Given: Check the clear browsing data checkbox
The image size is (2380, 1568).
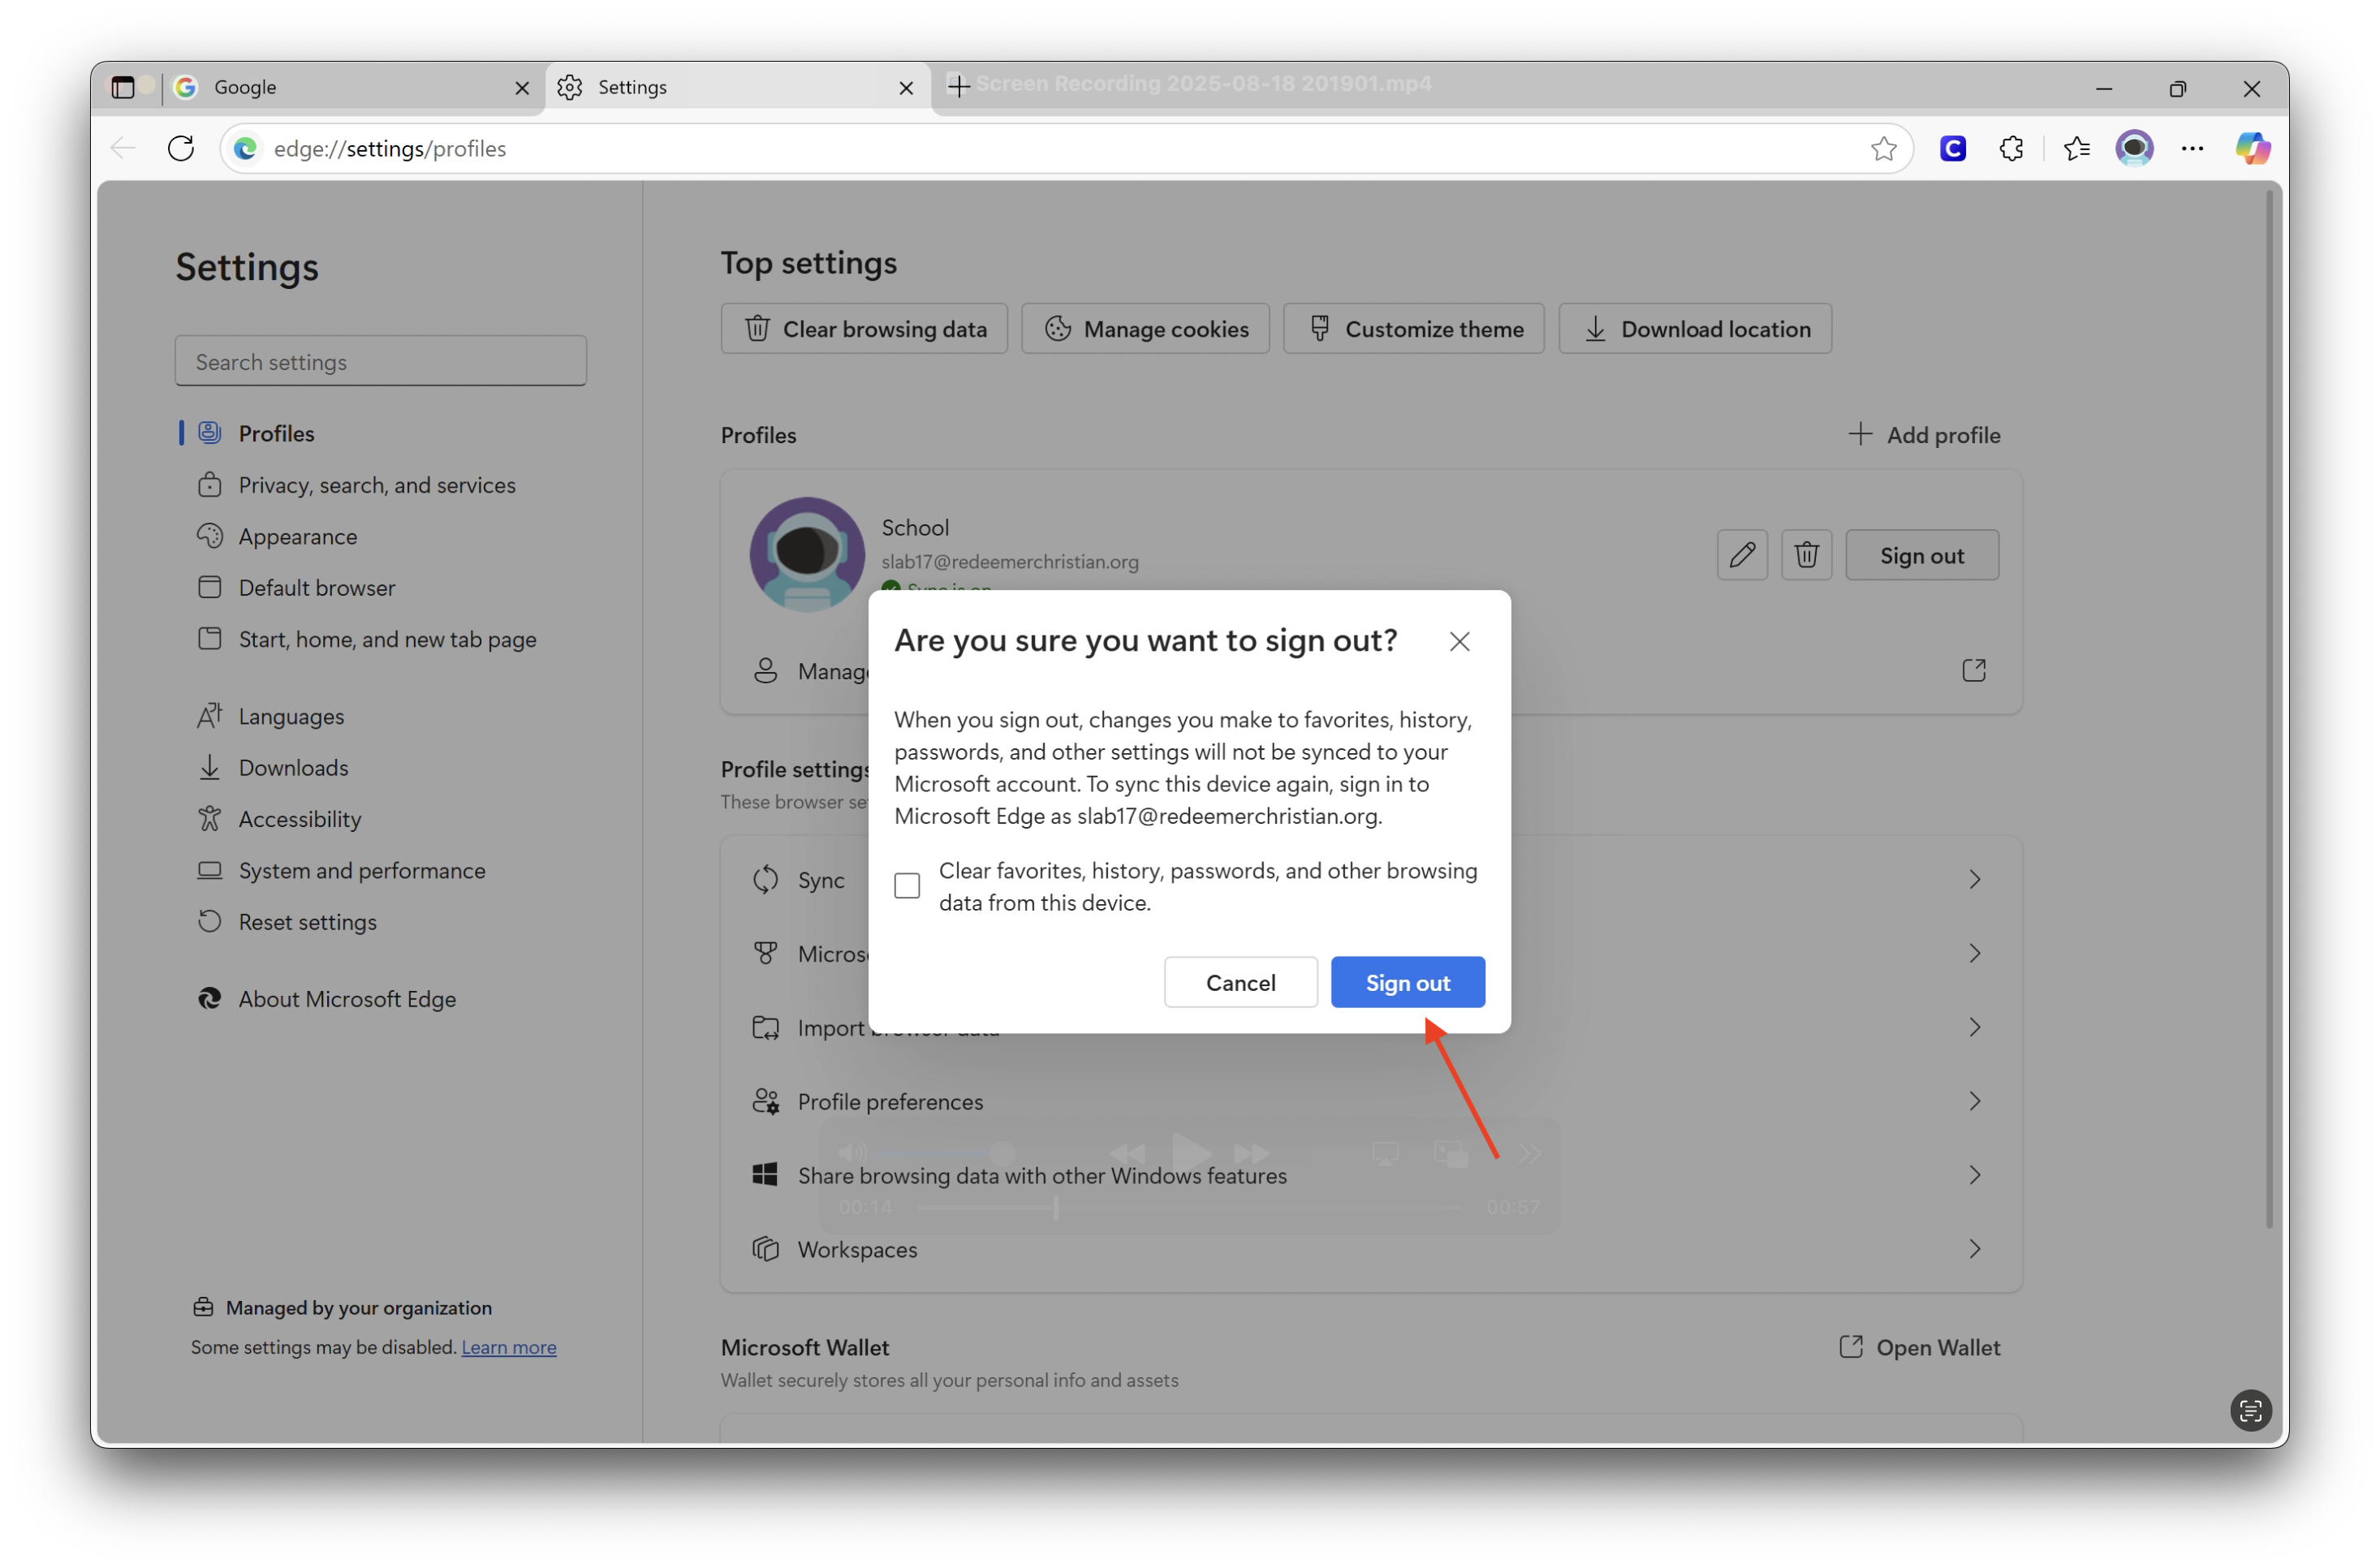Looking at the screenshot, I should pyautogui.click(x=907, y=886).
